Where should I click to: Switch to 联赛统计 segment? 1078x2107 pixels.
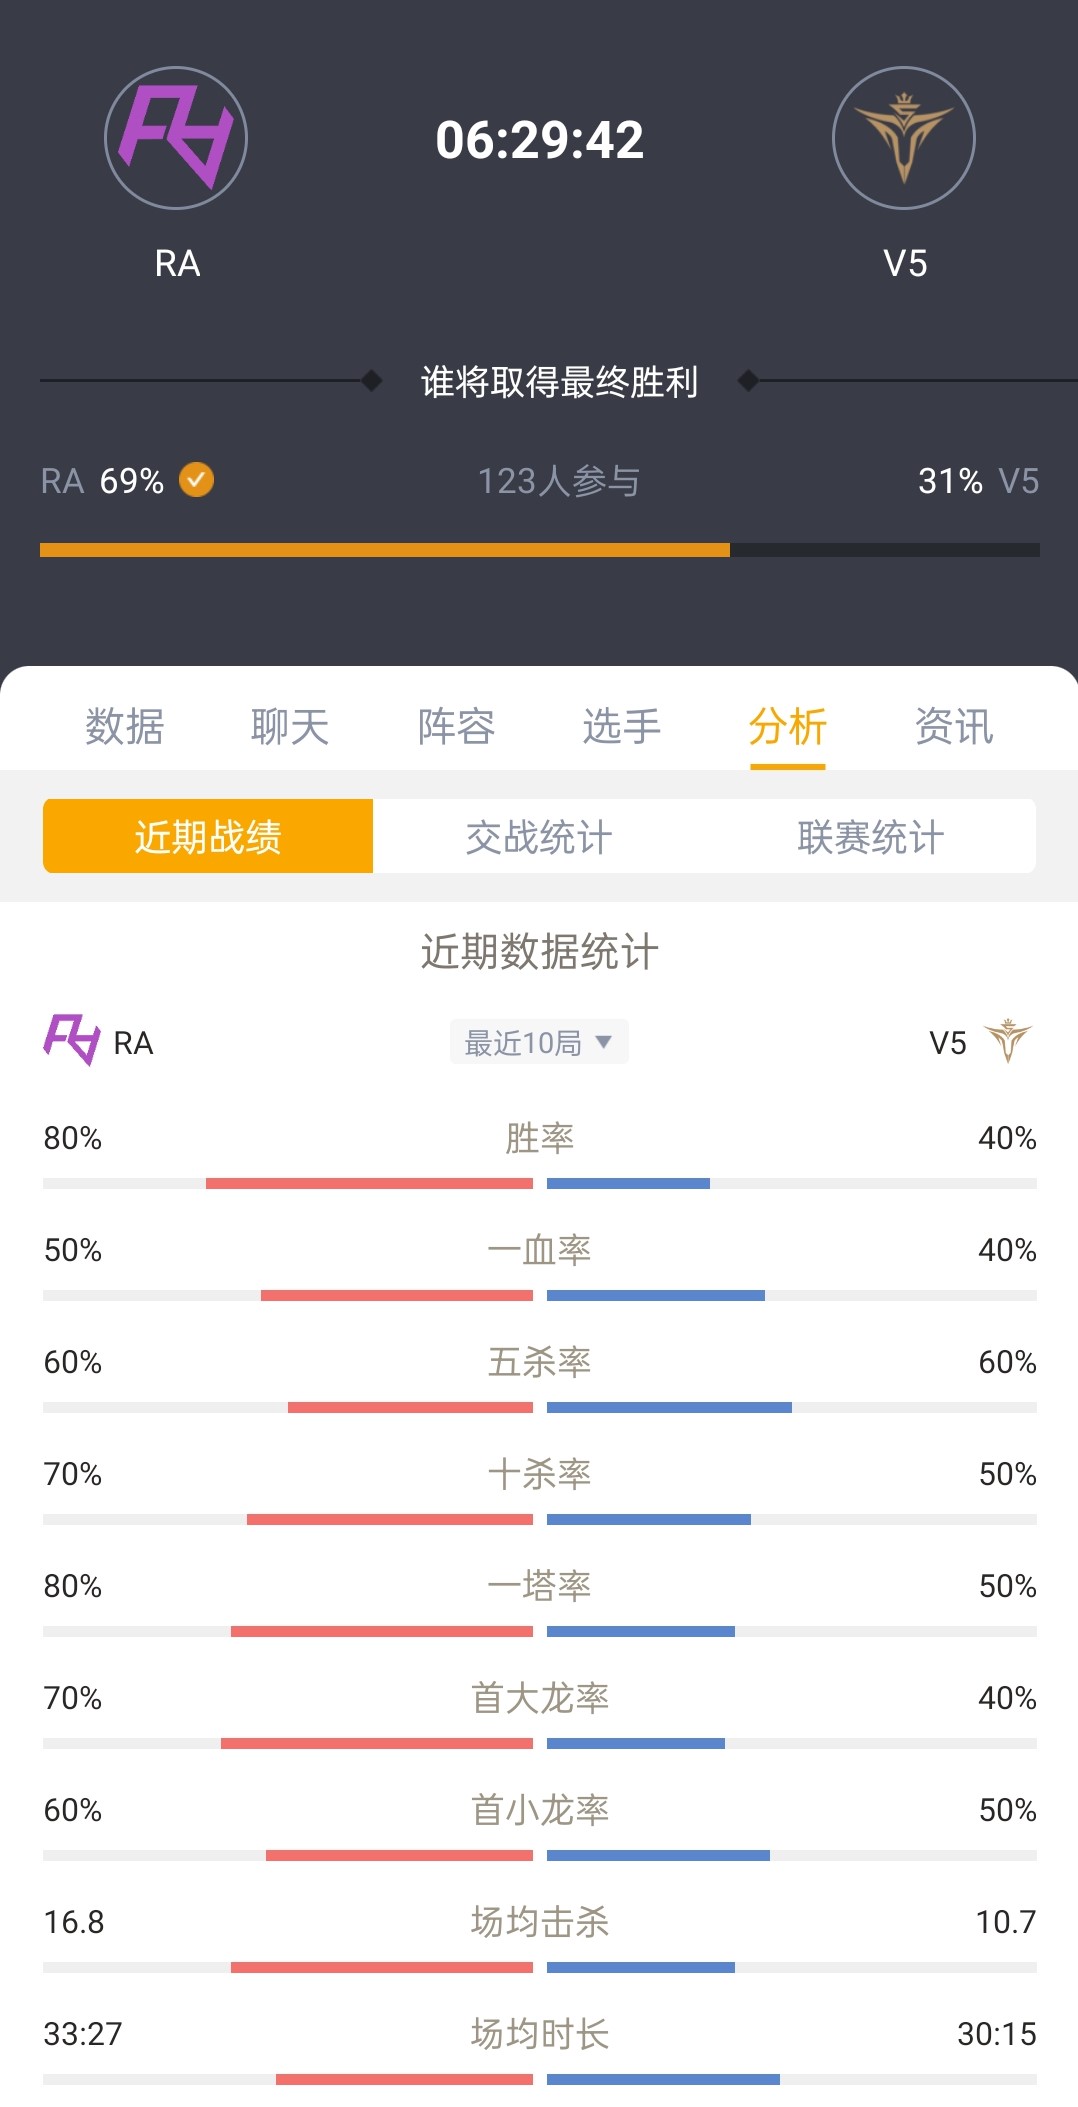(870, 836)
